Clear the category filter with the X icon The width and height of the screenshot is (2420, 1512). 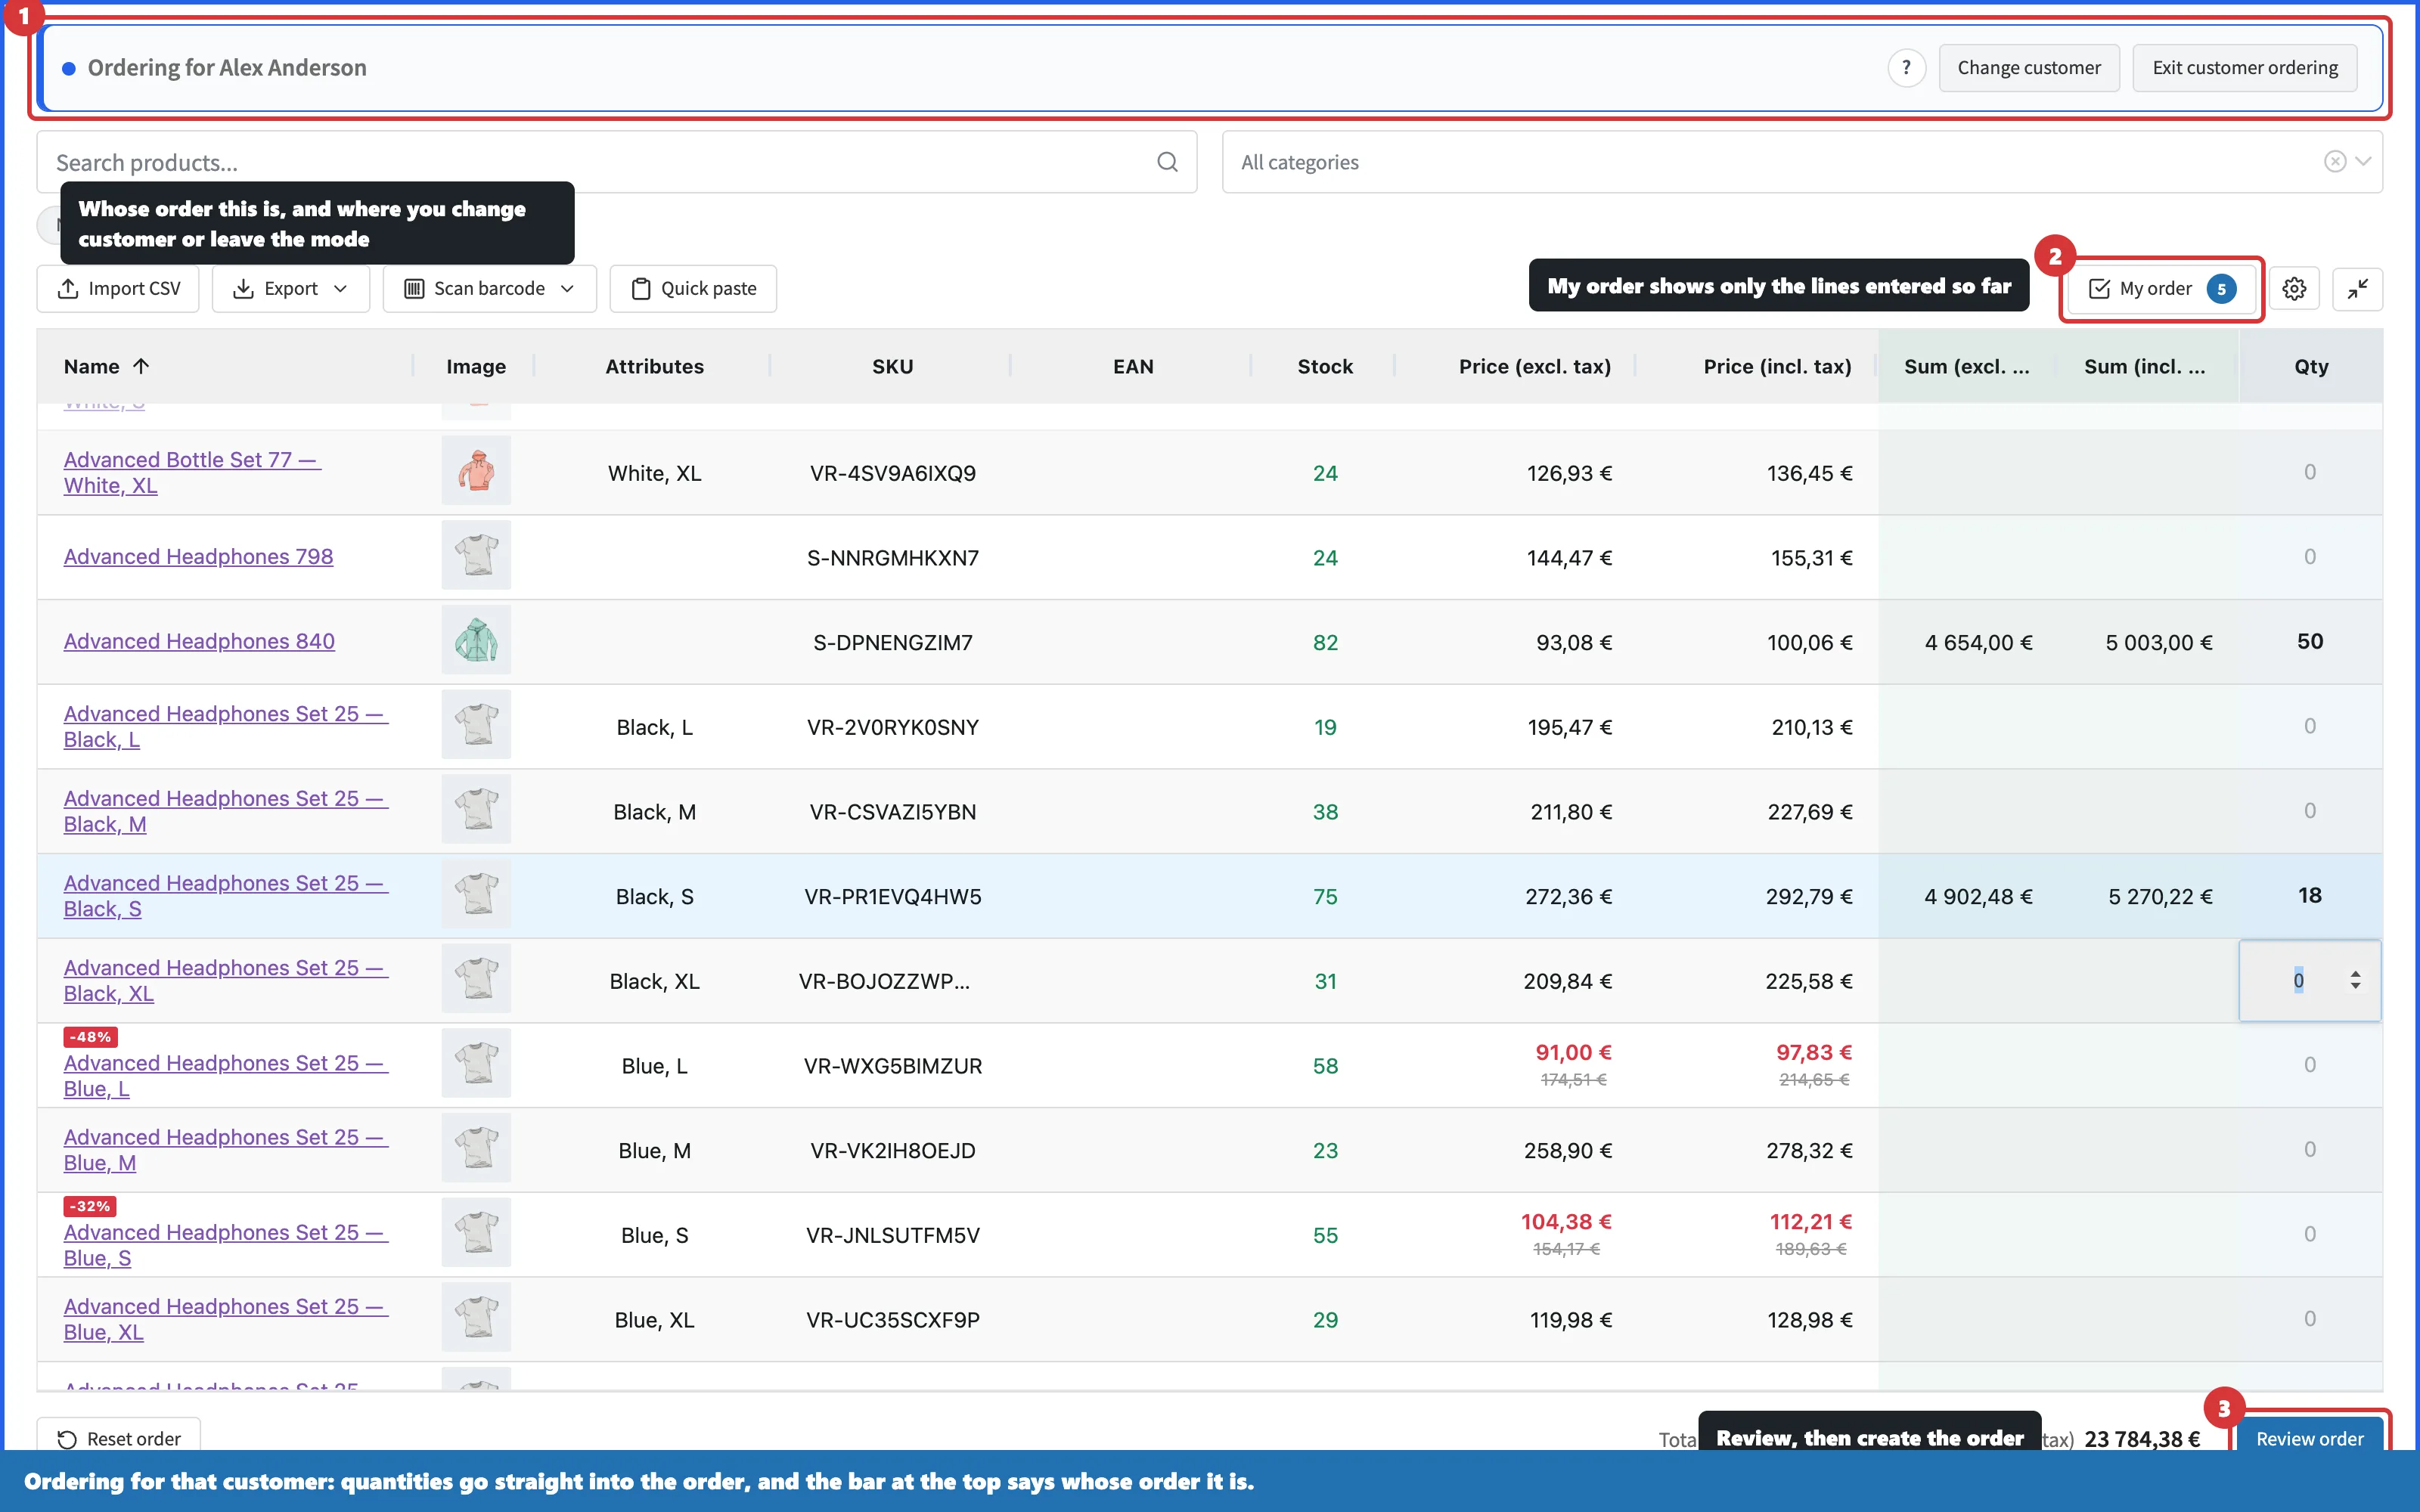click(2334, 162)
